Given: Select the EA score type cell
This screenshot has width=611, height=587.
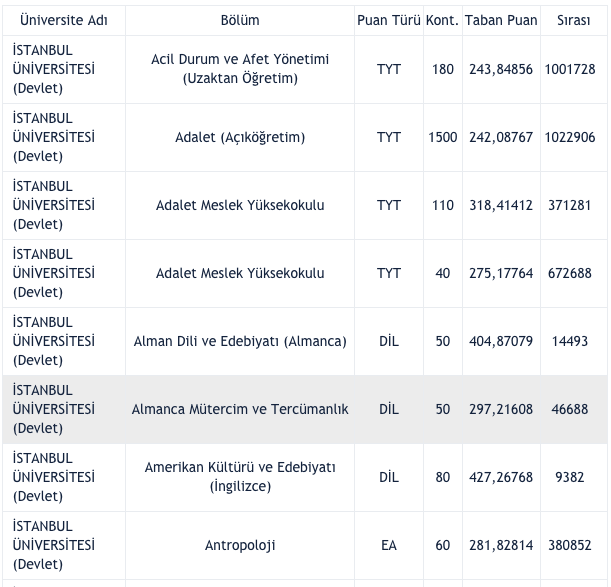Looking at the screenshot, I should [389, 545].
